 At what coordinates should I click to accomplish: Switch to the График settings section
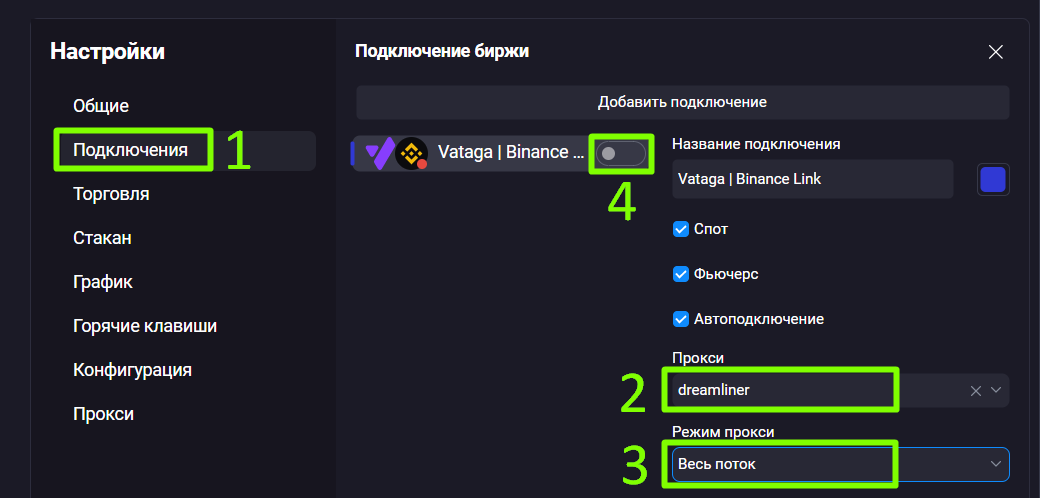(x=103, y=282)
